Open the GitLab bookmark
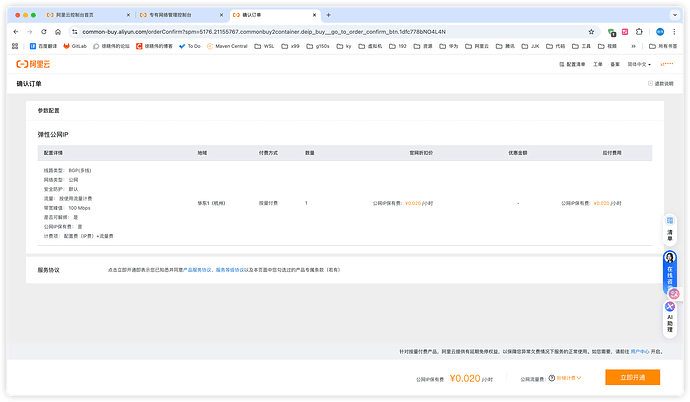 click(76, 46)
